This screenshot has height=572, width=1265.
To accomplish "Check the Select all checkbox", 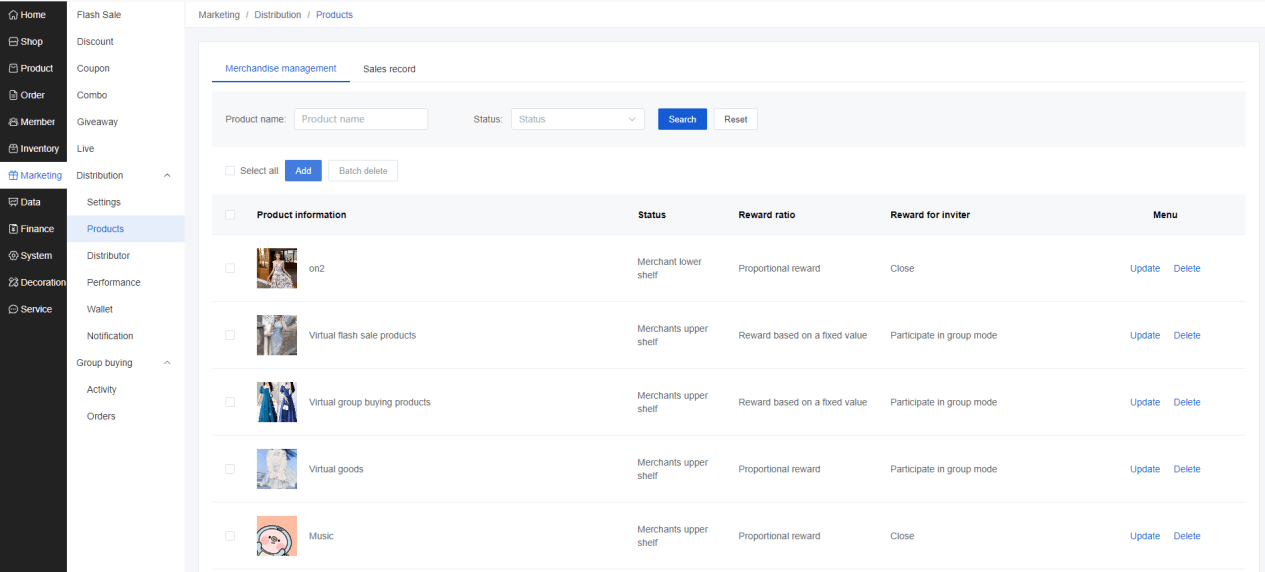I will pyautogui.click(x=230, y=171).
